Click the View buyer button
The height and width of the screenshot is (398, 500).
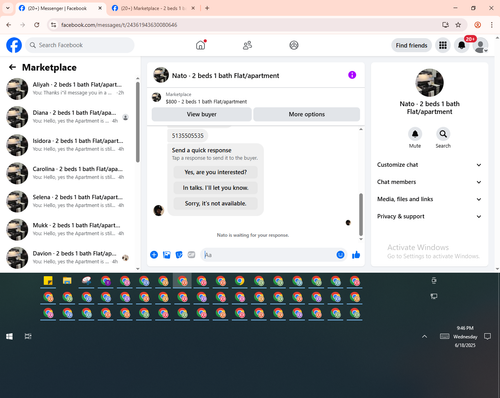pyautogui.click(x=202, y=114)
